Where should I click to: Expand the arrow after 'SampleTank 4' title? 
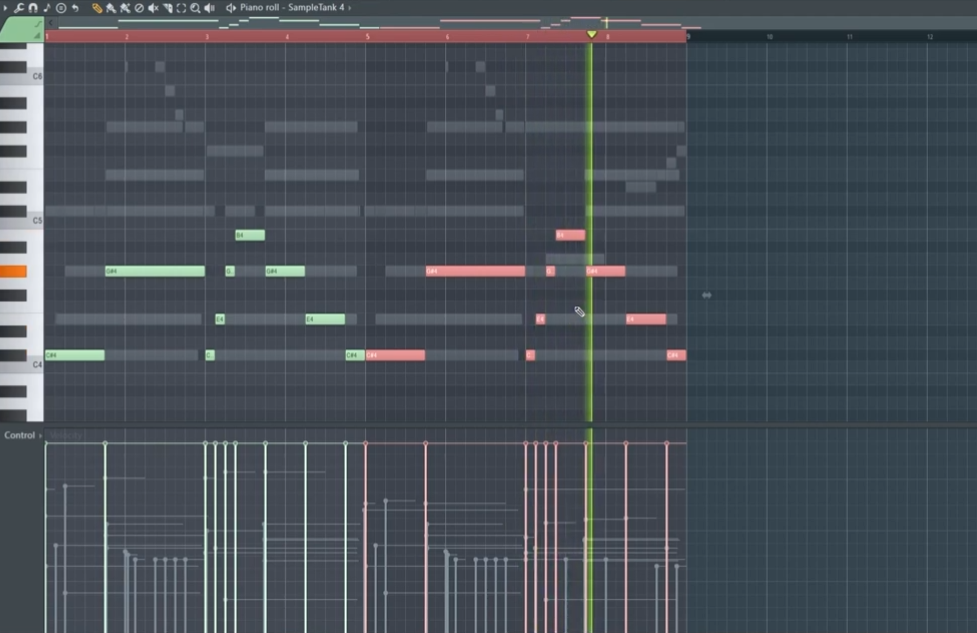tap(350, 7)
